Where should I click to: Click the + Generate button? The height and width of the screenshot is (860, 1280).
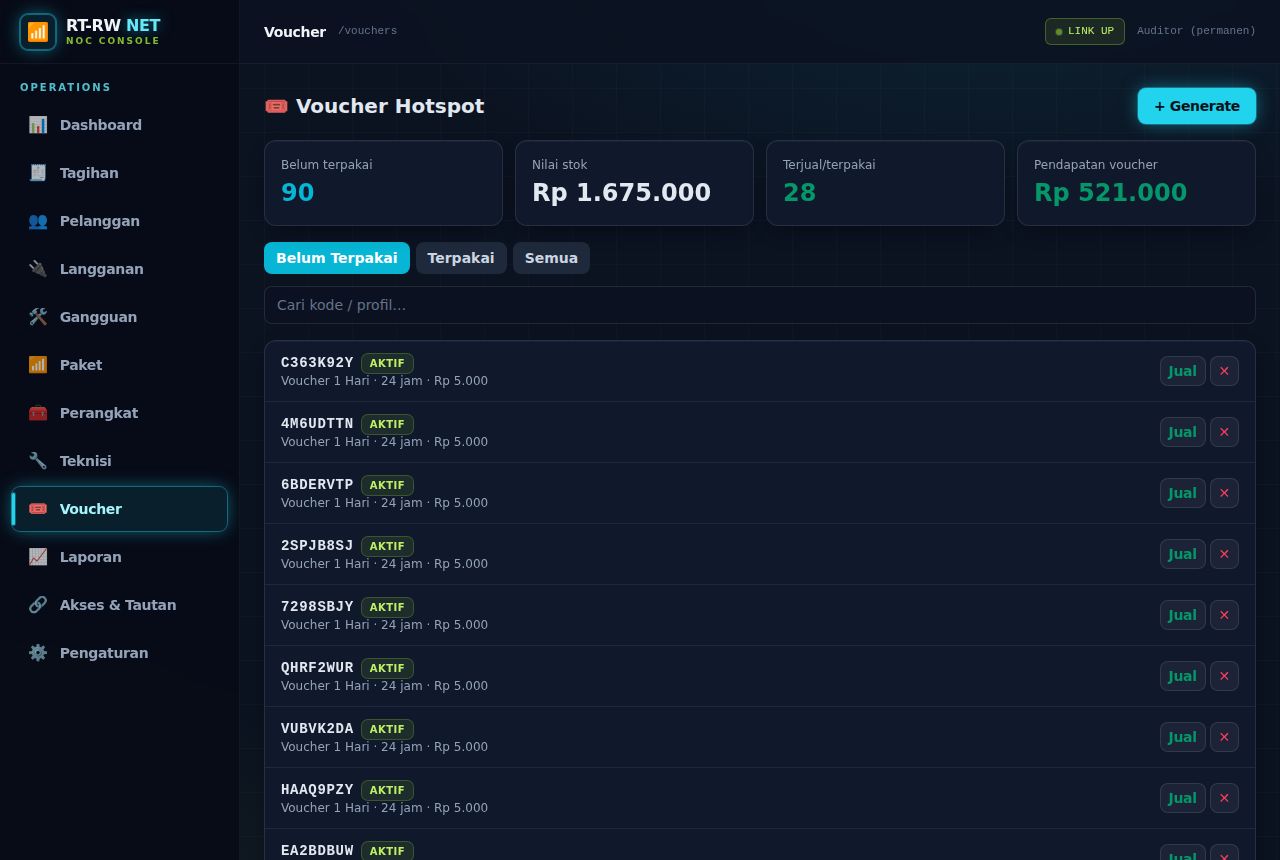(x=1196, y=106)
